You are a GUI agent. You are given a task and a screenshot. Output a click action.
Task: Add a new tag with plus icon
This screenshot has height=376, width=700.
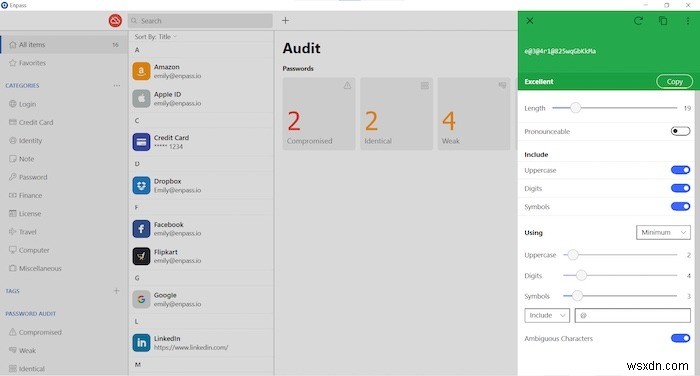click(116, 291)
